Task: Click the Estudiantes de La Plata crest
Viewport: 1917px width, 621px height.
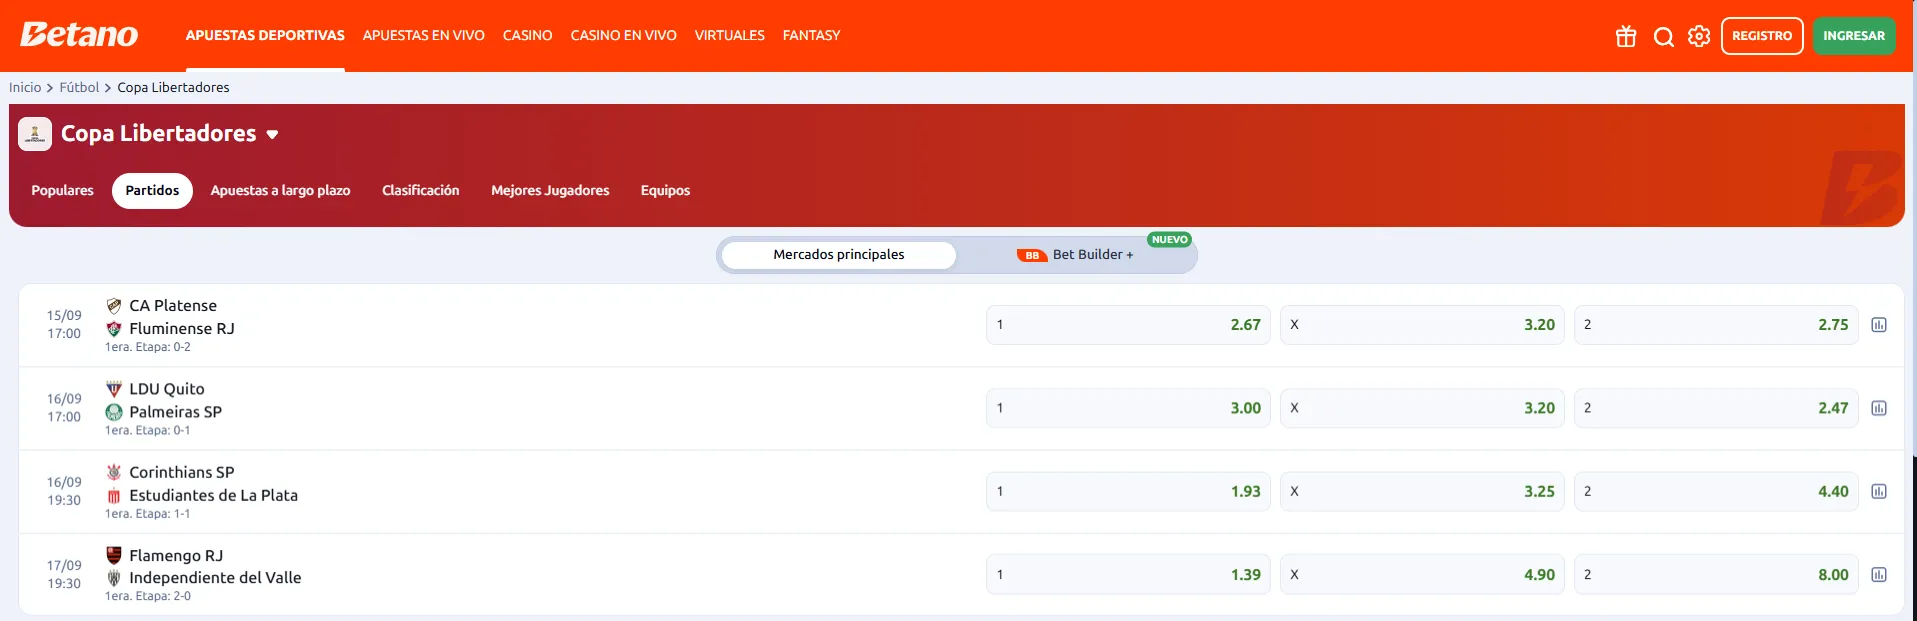Action: [114, 495]
